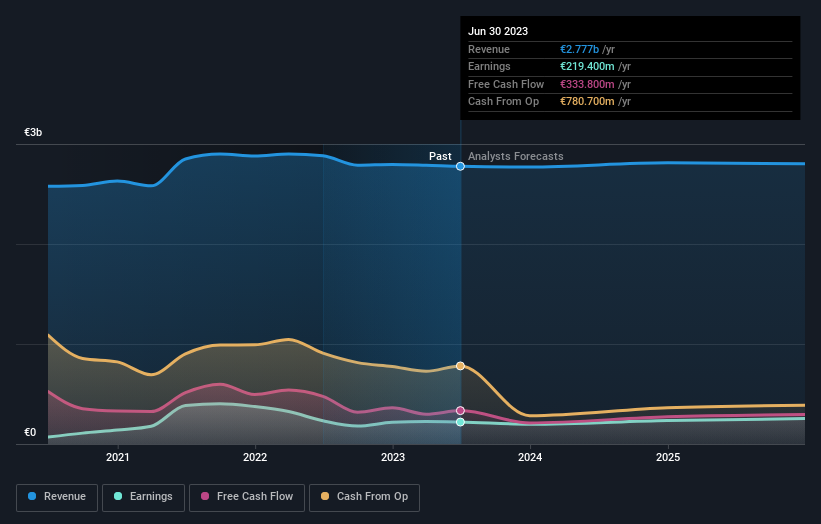Click the 2025 x-axis label
This screenshot has height=524, width=821.
pyautogui.click(x=668, y=457)
